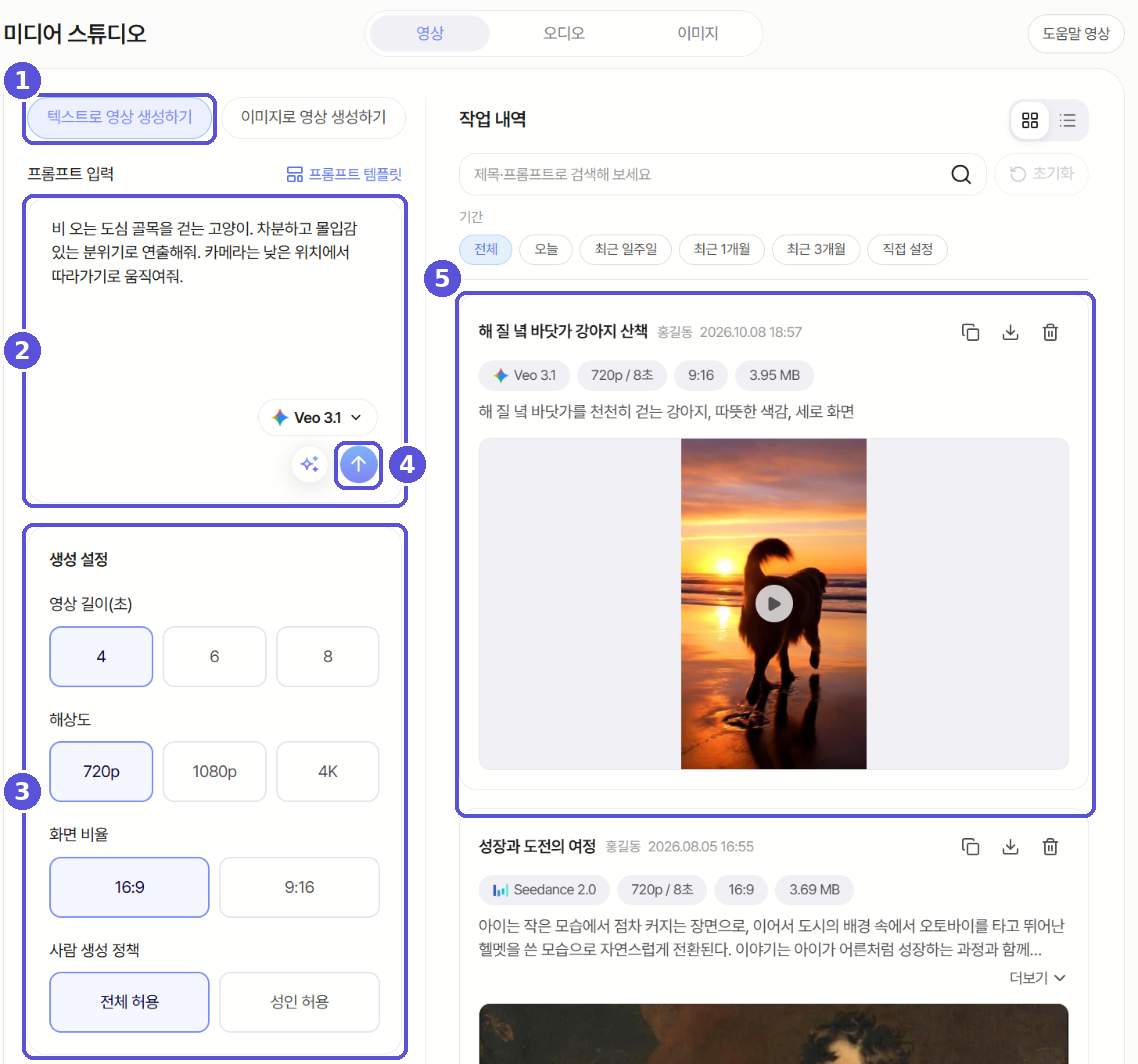Set video length to 6 seconds
Viewport: 1138px width, 1064px height.
(x=214, y=656)
